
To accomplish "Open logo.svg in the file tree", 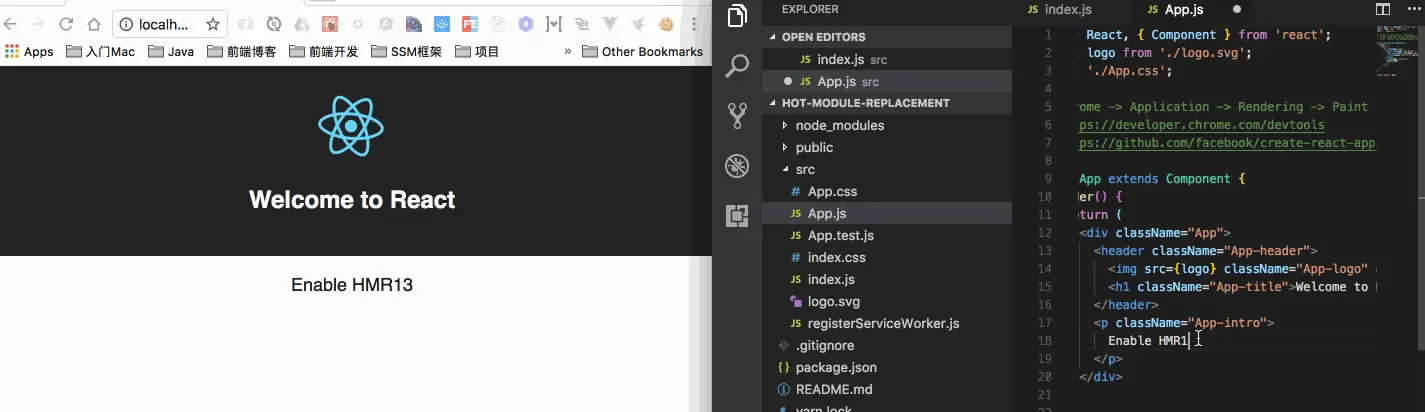I will (x=887, y=301).
